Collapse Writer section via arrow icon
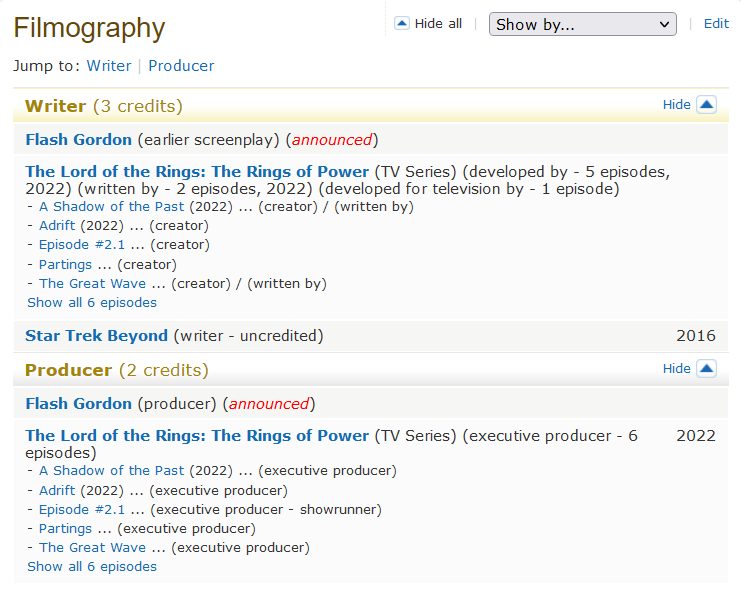The height and width of the screenshot is (592, 741). 707,104
